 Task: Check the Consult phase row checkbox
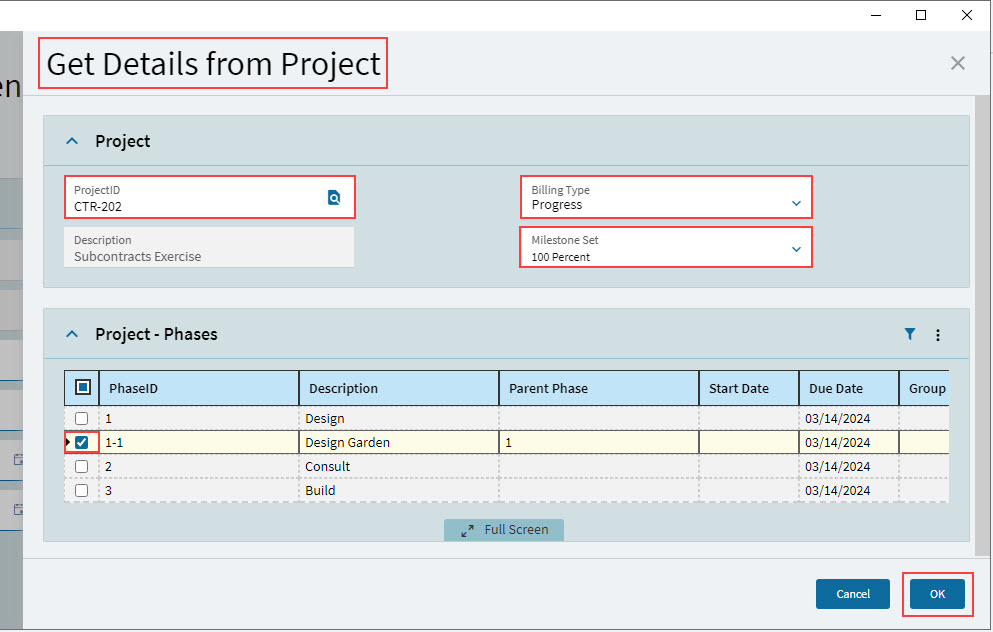point(81,466)
